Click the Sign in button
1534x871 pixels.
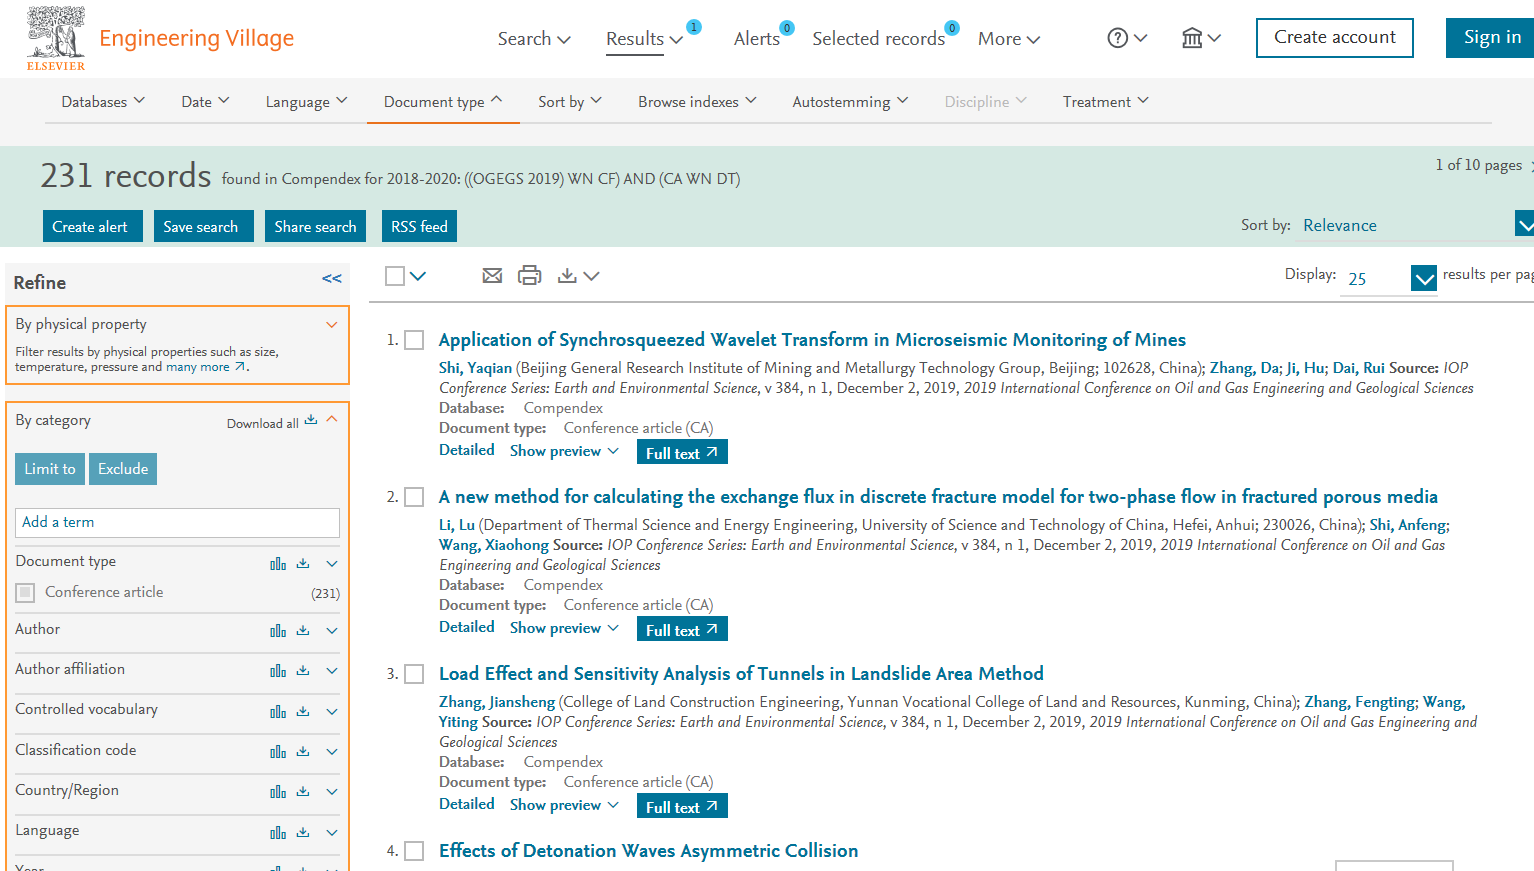pyautogui.click(x=1491, y=38)
